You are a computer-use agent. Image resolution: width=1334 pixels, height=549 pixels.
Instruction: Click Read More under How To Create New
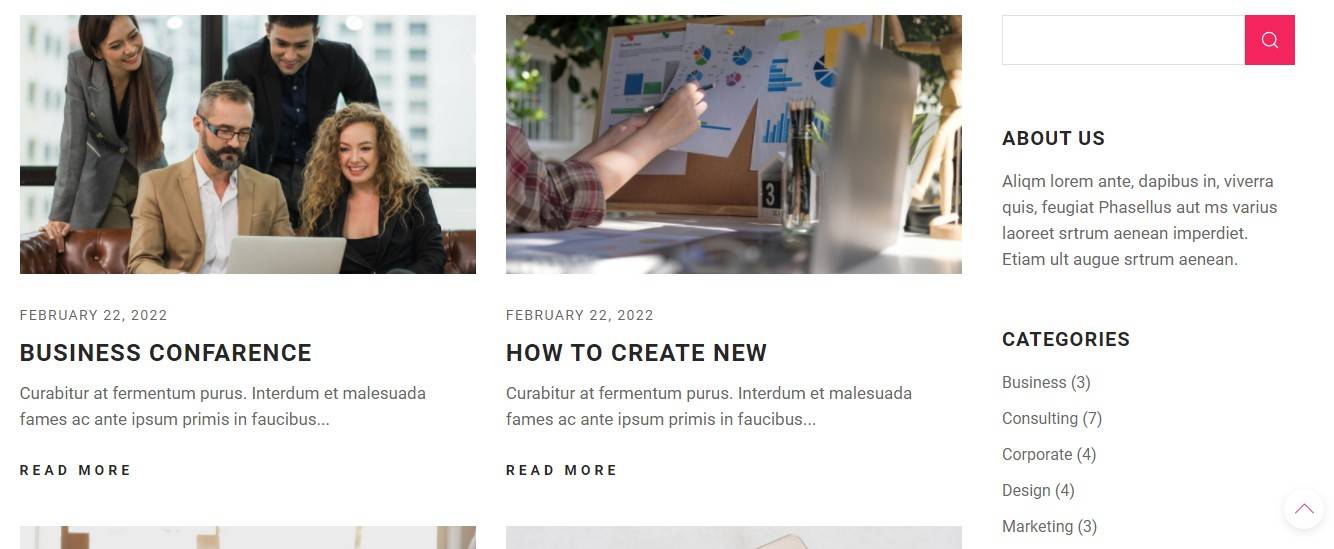pos(562,470)
